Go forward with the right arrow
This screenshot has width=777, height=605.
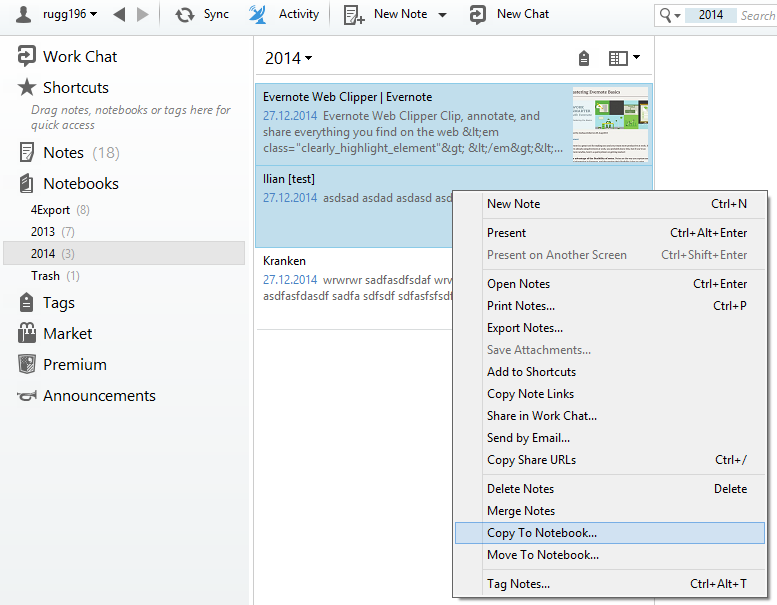(142, 14)
